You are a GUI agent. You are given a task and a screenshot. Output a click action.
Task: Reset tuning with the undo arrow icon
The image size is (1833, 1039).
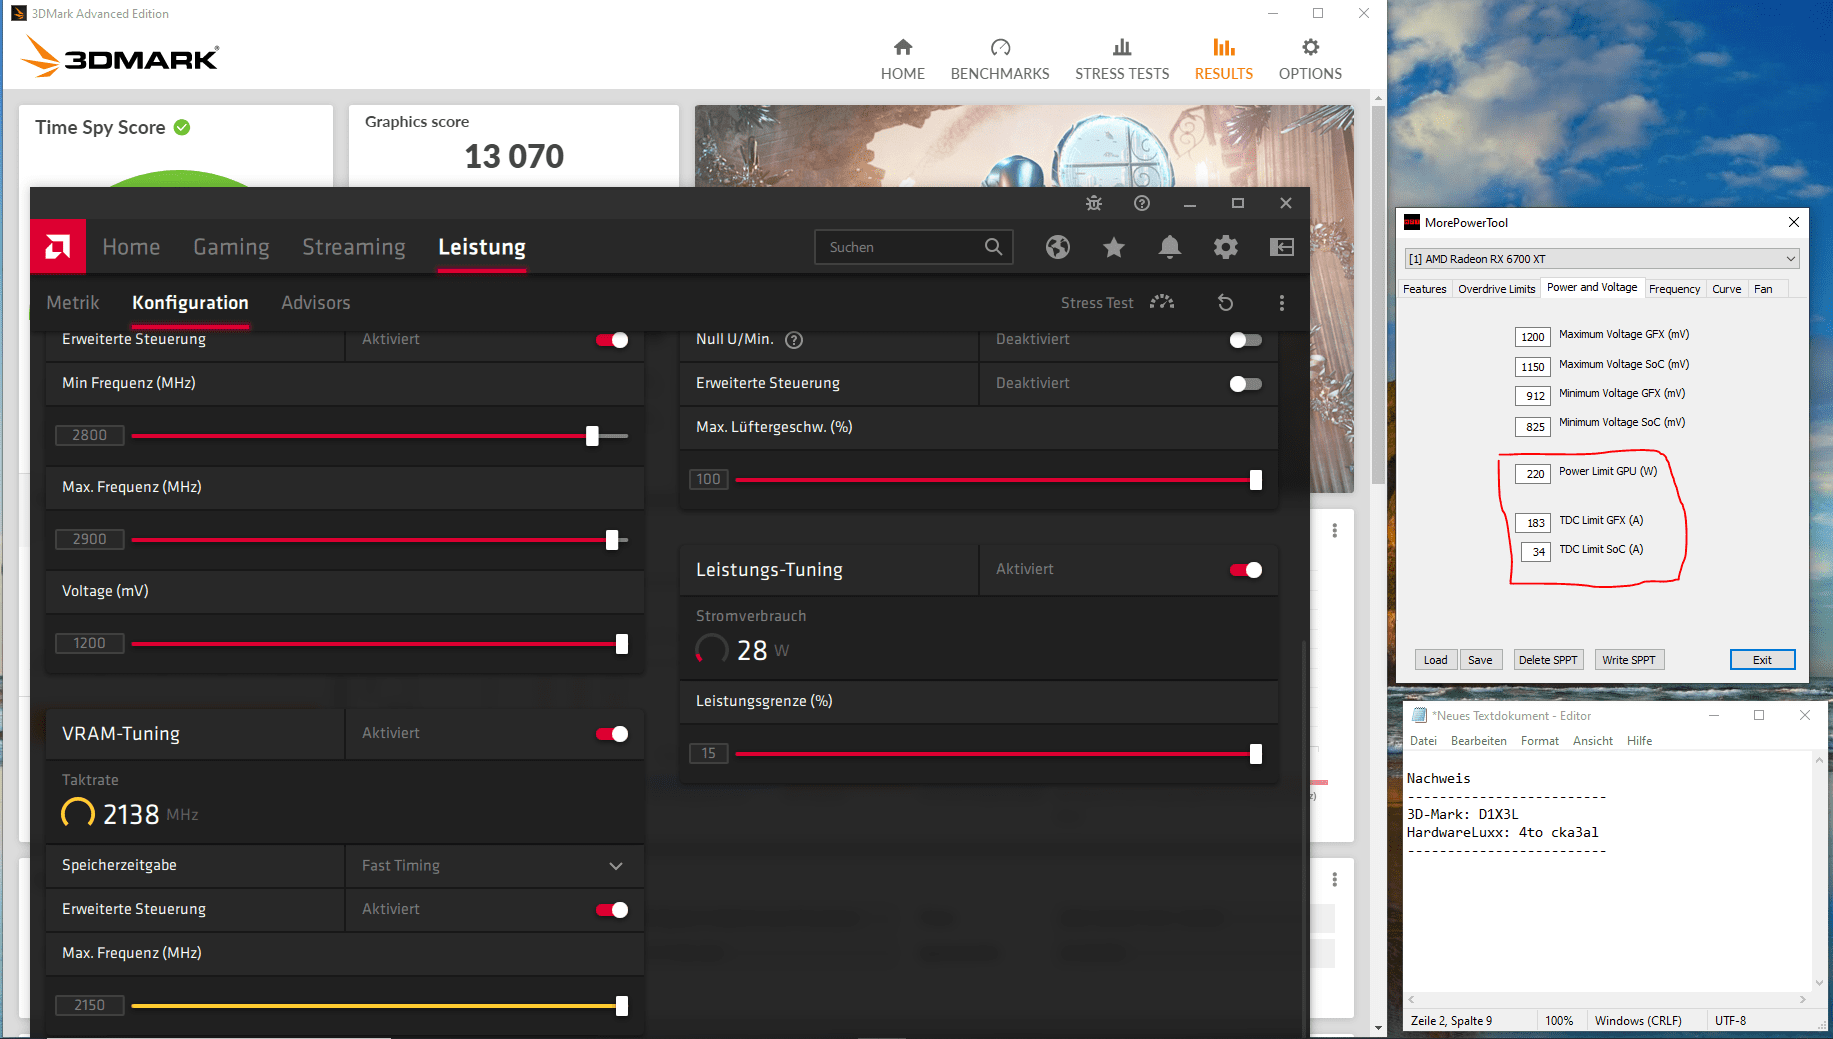(1226, 303)
